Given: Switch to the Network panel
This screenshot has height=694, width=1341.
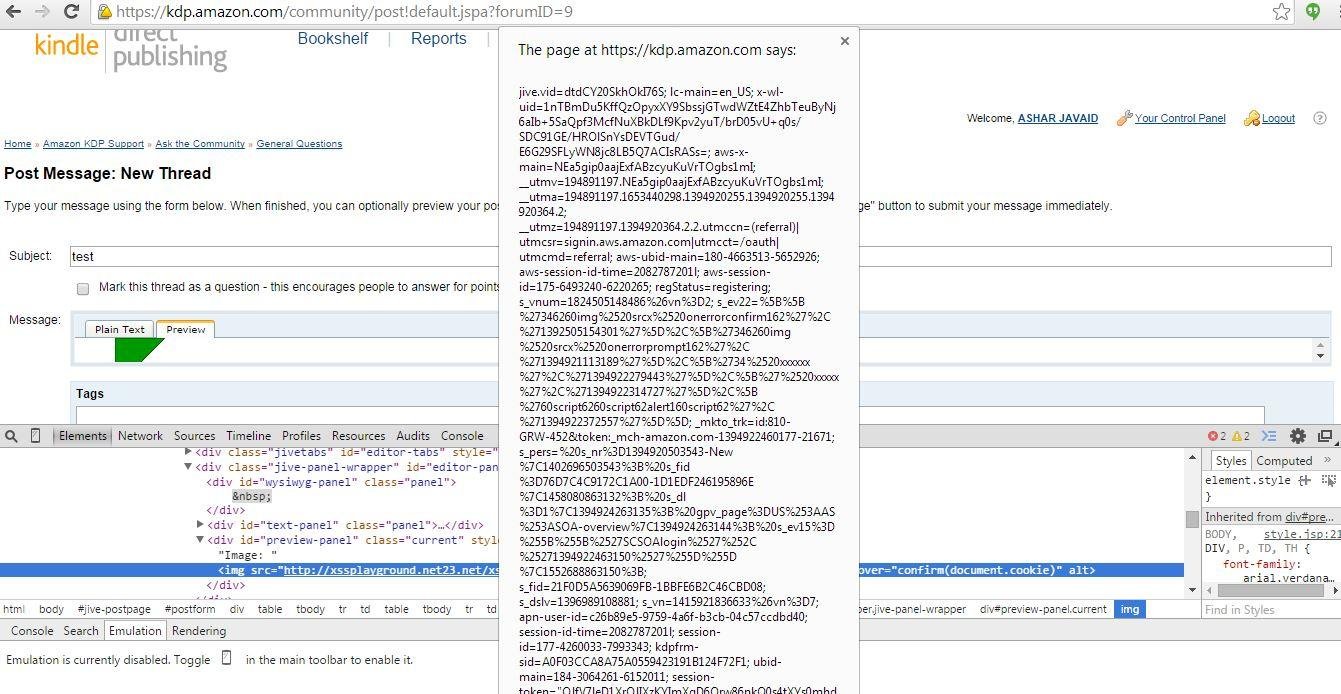Looking at the screenshot, I should (140, 436).
